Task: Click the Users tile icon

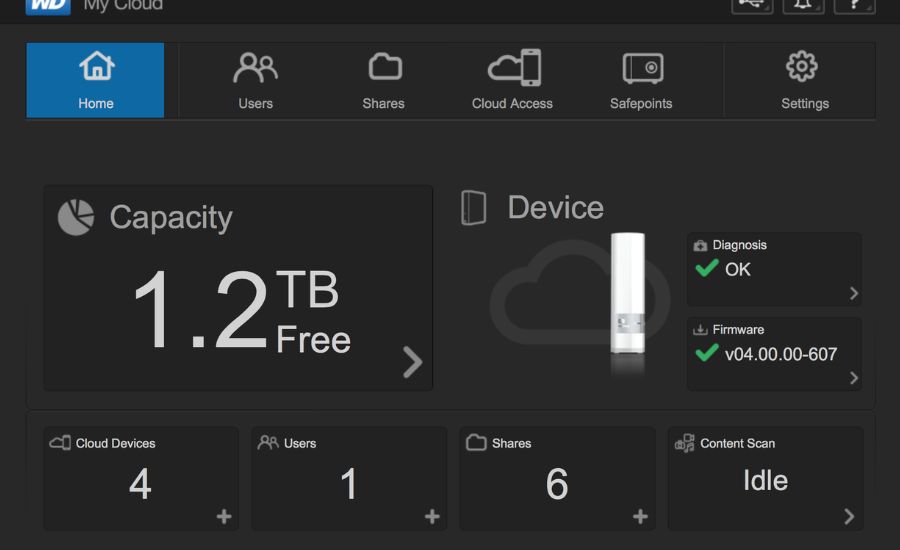Action: coord(268,443)
